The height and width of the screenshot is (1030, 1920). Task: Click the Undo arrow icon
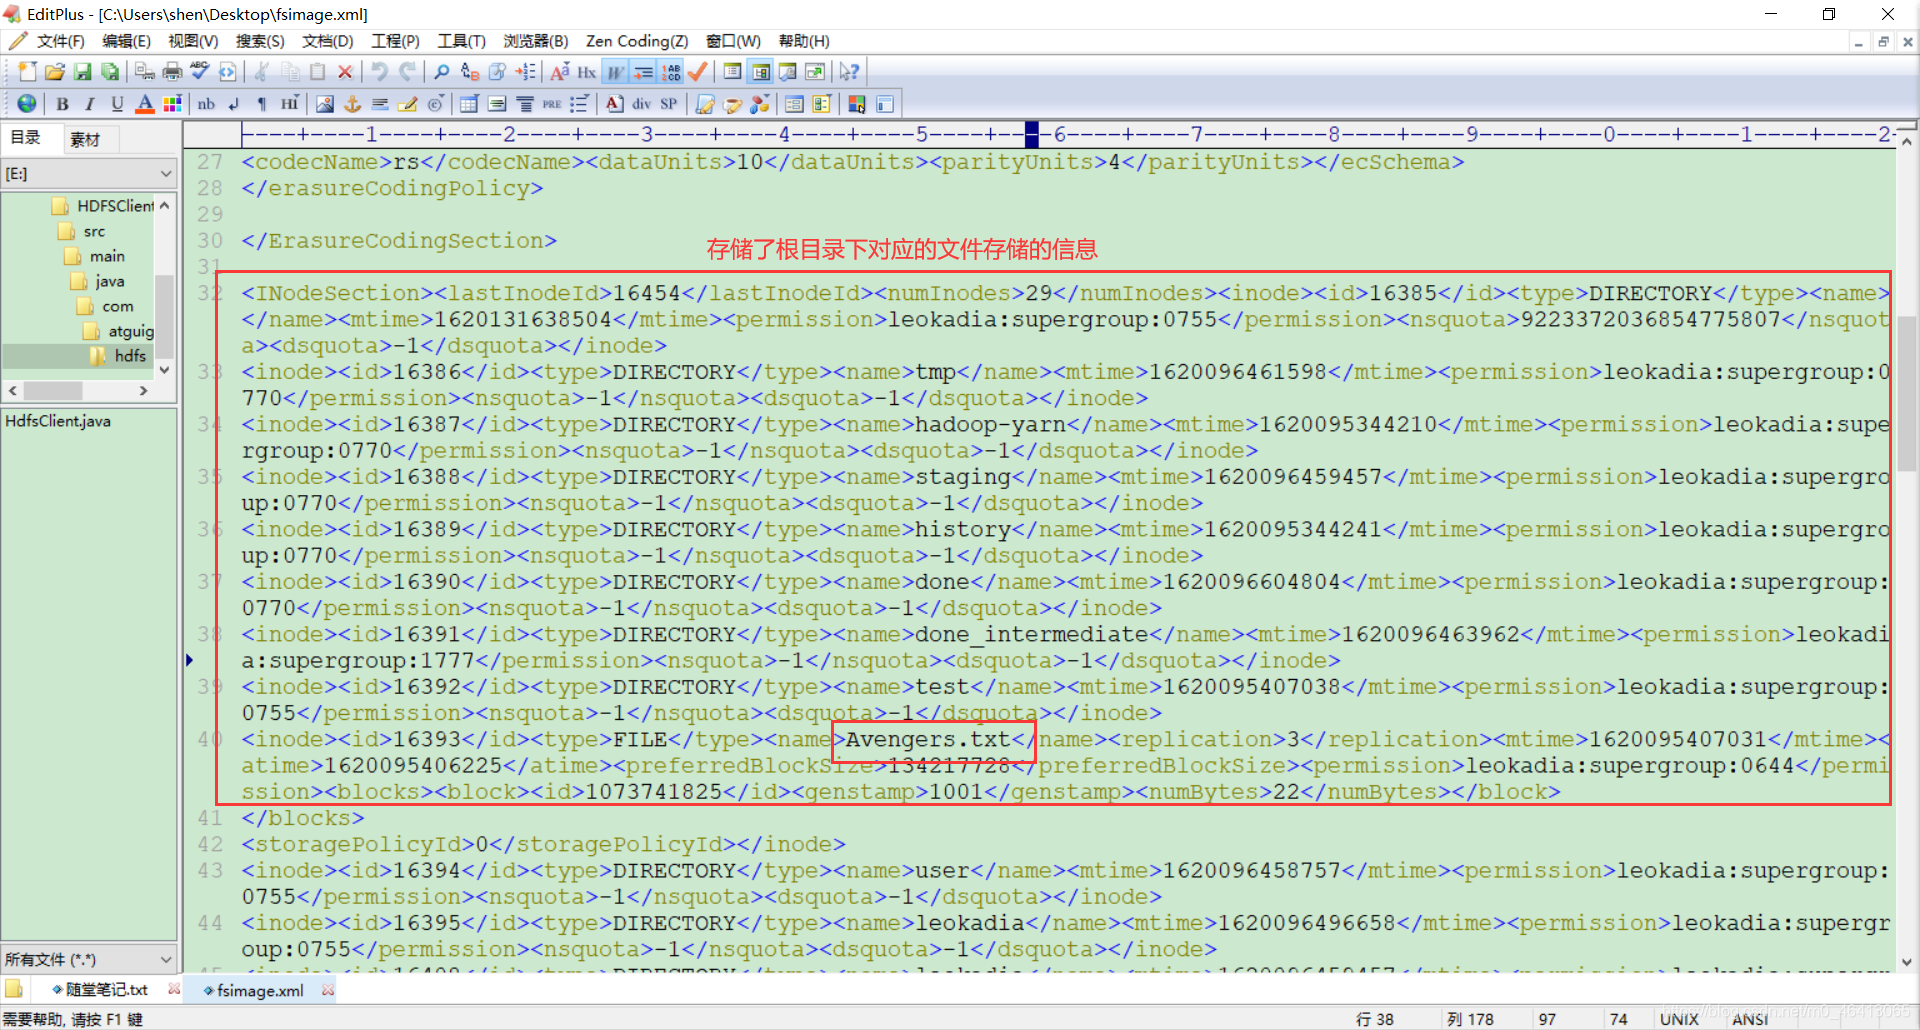tap(379, 71)
